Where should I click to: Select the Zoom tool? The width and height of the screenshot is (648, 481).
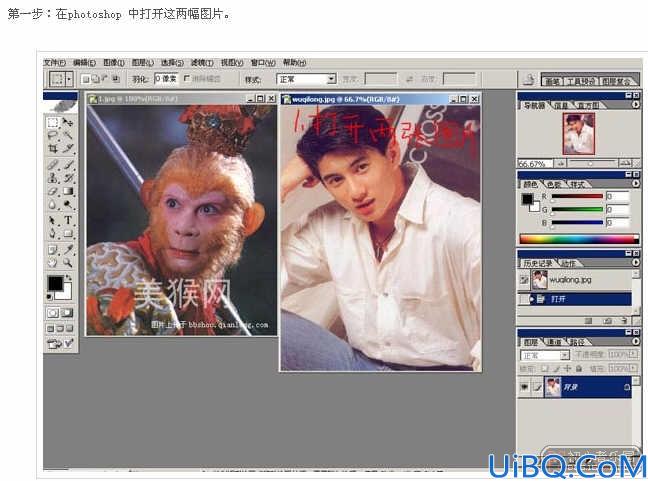point(67,262)
